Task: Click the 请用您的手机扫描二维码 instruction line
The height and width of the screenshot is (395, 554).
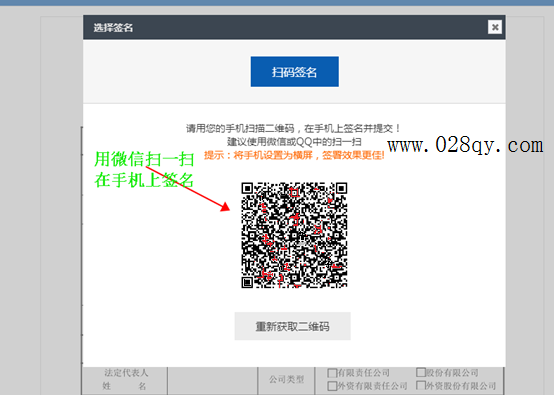Action: coord(293,128)
